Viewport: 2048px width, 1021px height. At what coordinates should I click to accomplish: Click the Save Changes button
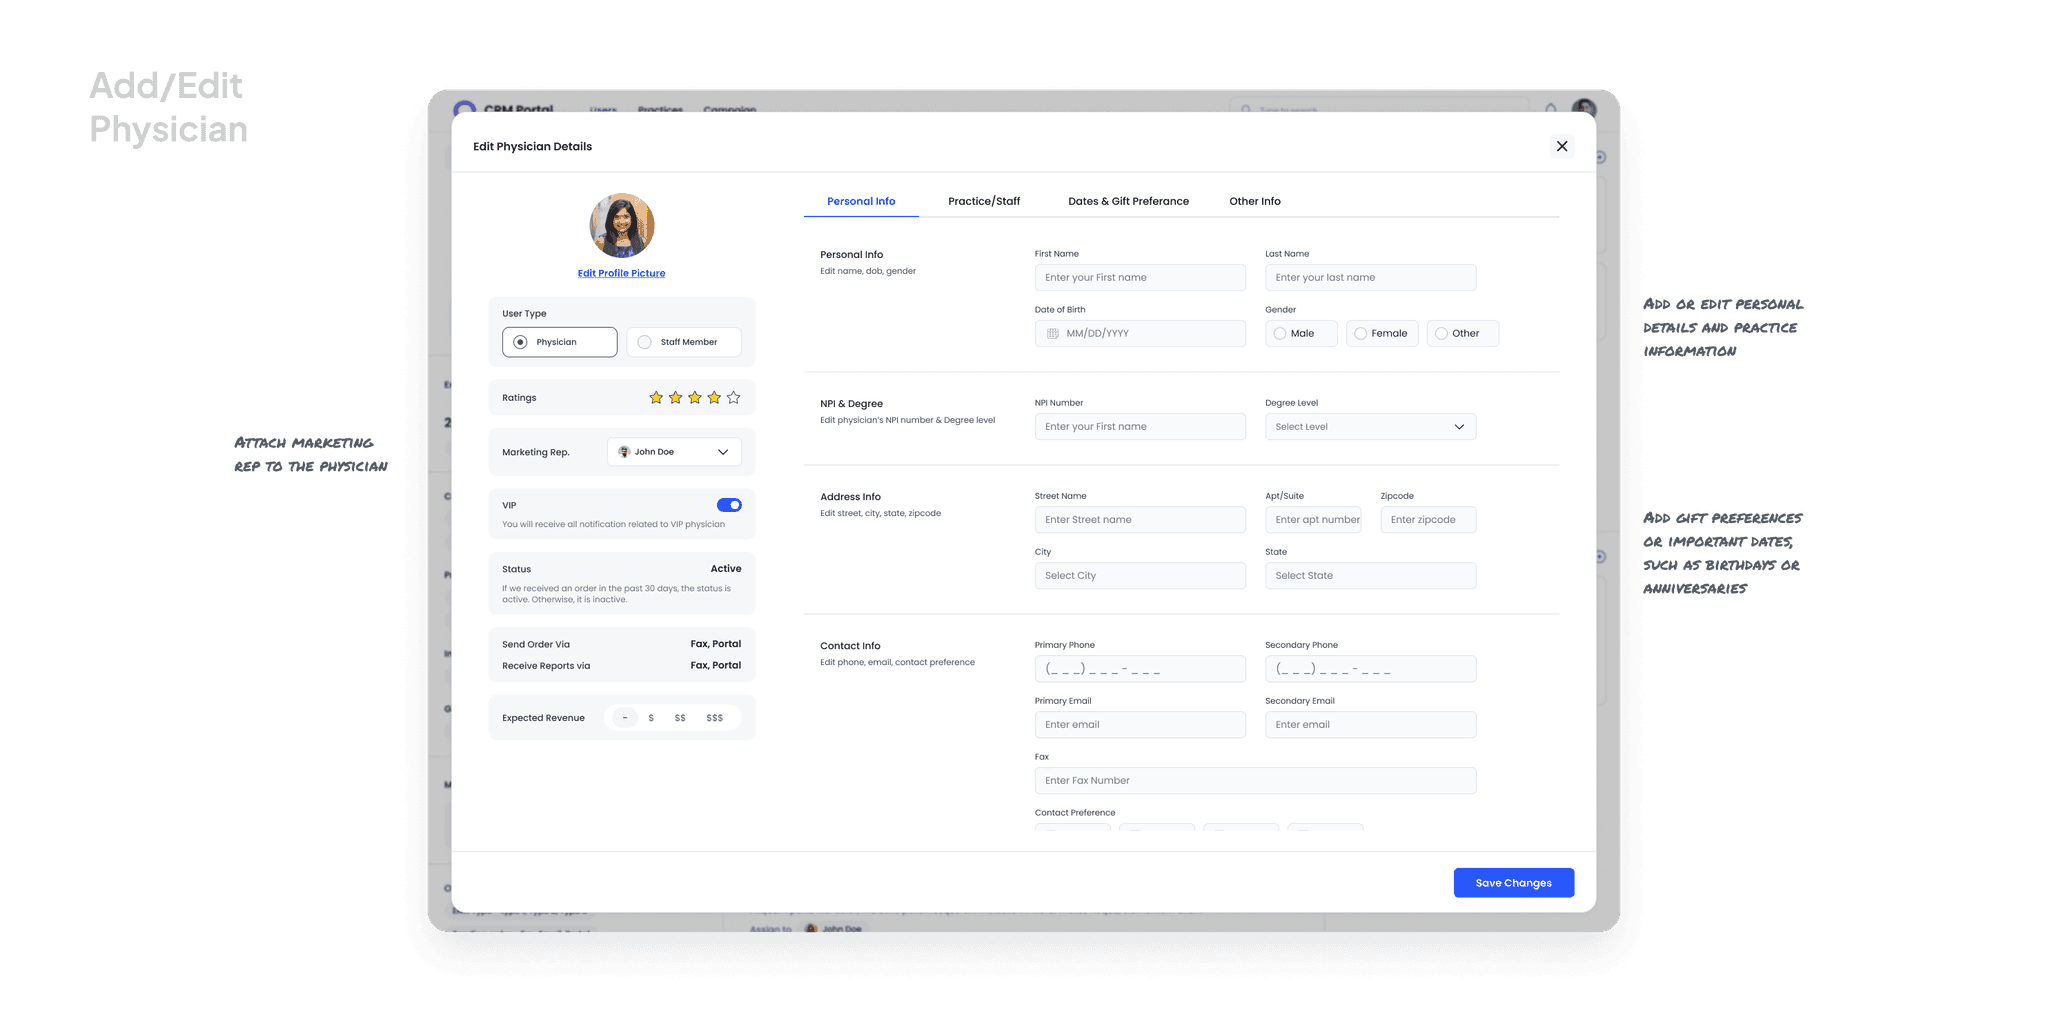click(1513, 882)
